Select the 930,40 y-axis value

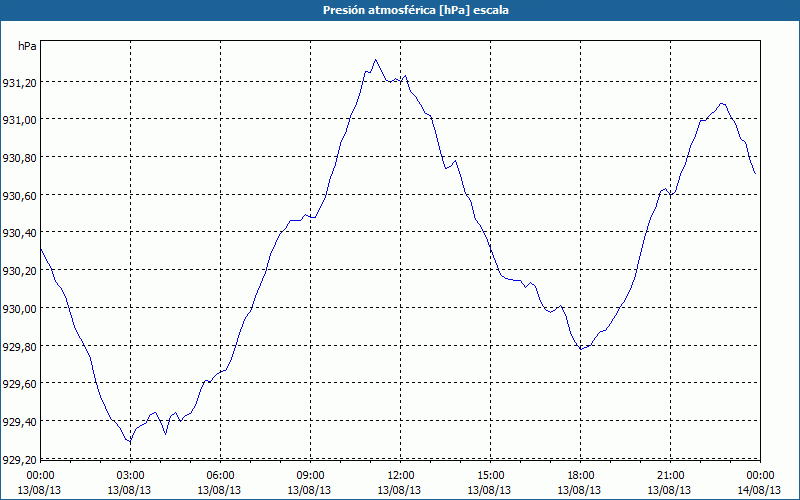(x=19, y=233)
